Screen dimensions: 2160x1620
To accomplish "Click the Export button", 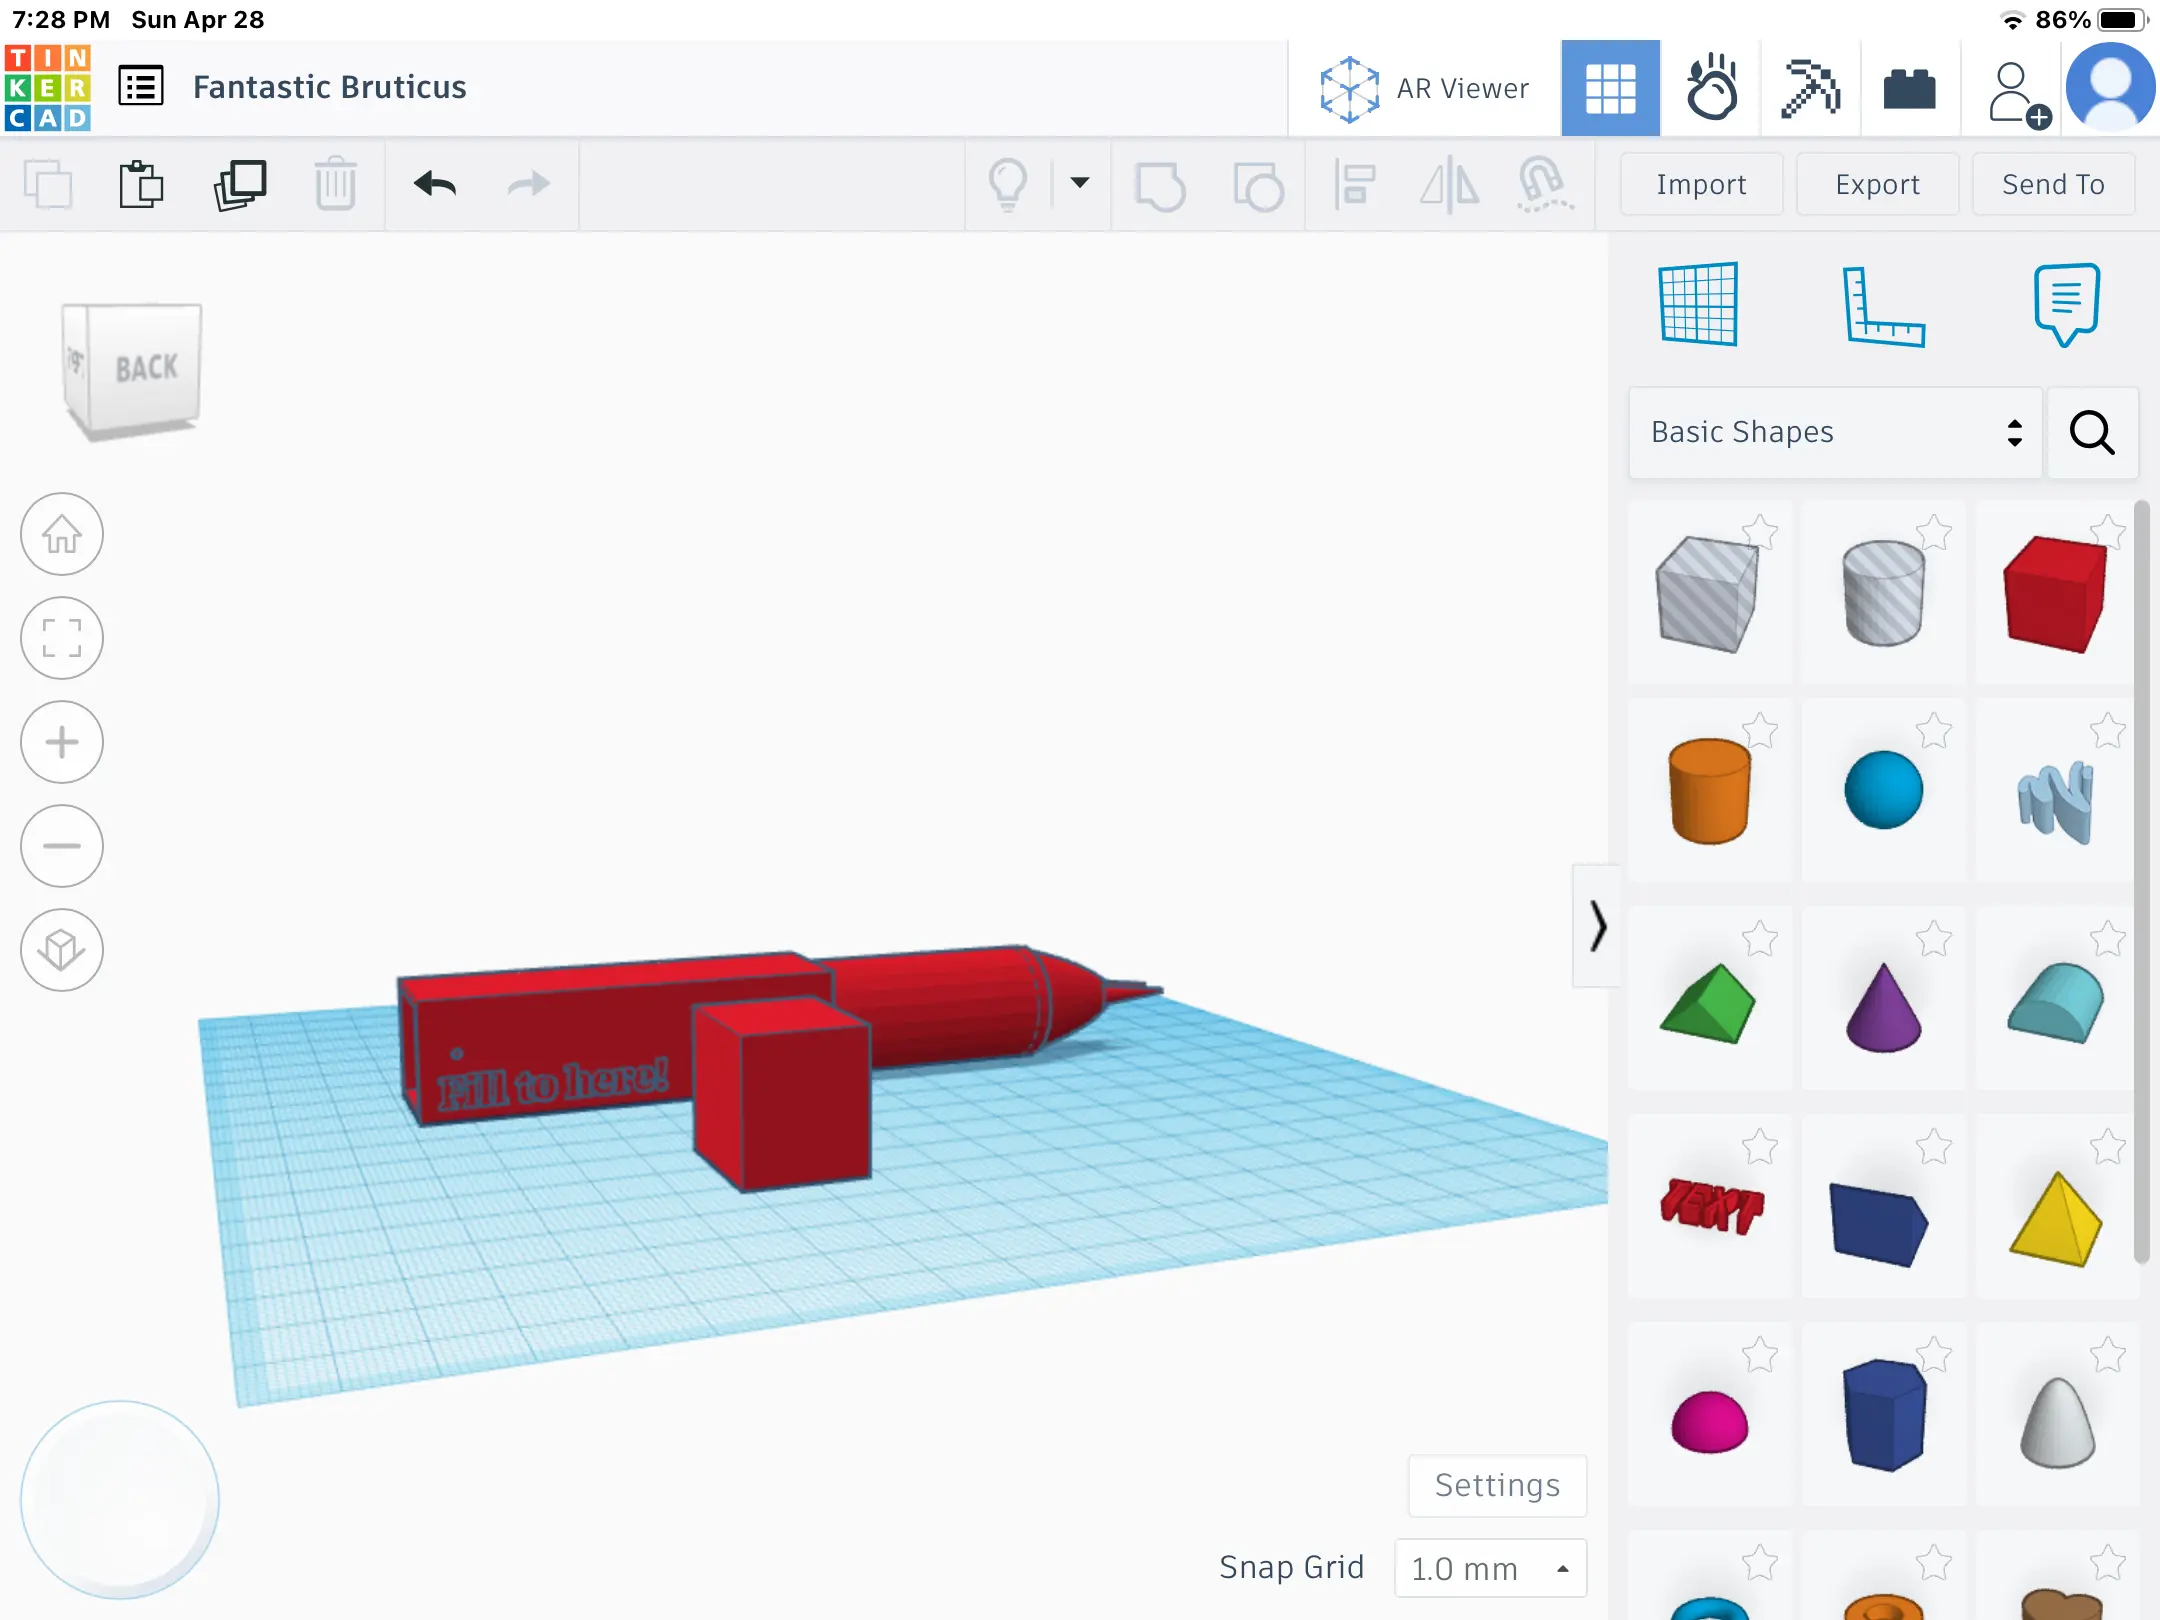I will (1877, 184).
